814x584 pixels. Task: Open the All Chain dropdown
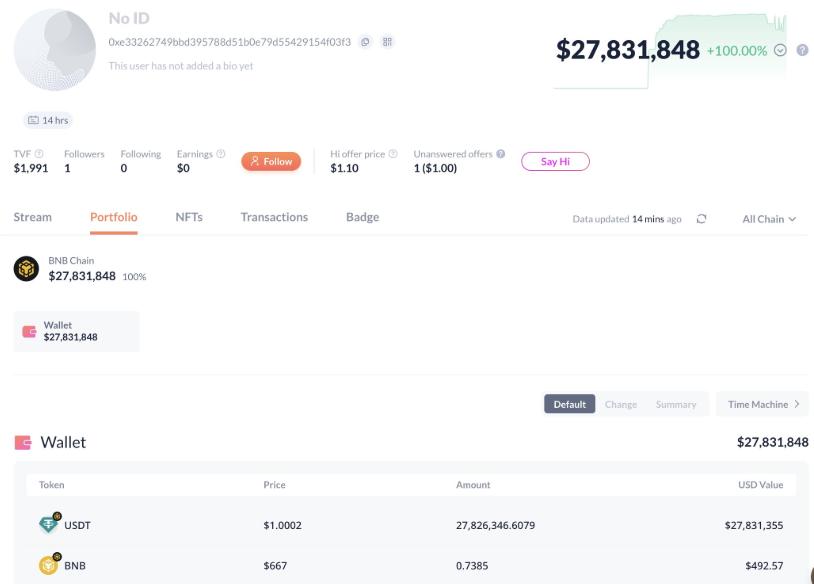click(770, 217)
